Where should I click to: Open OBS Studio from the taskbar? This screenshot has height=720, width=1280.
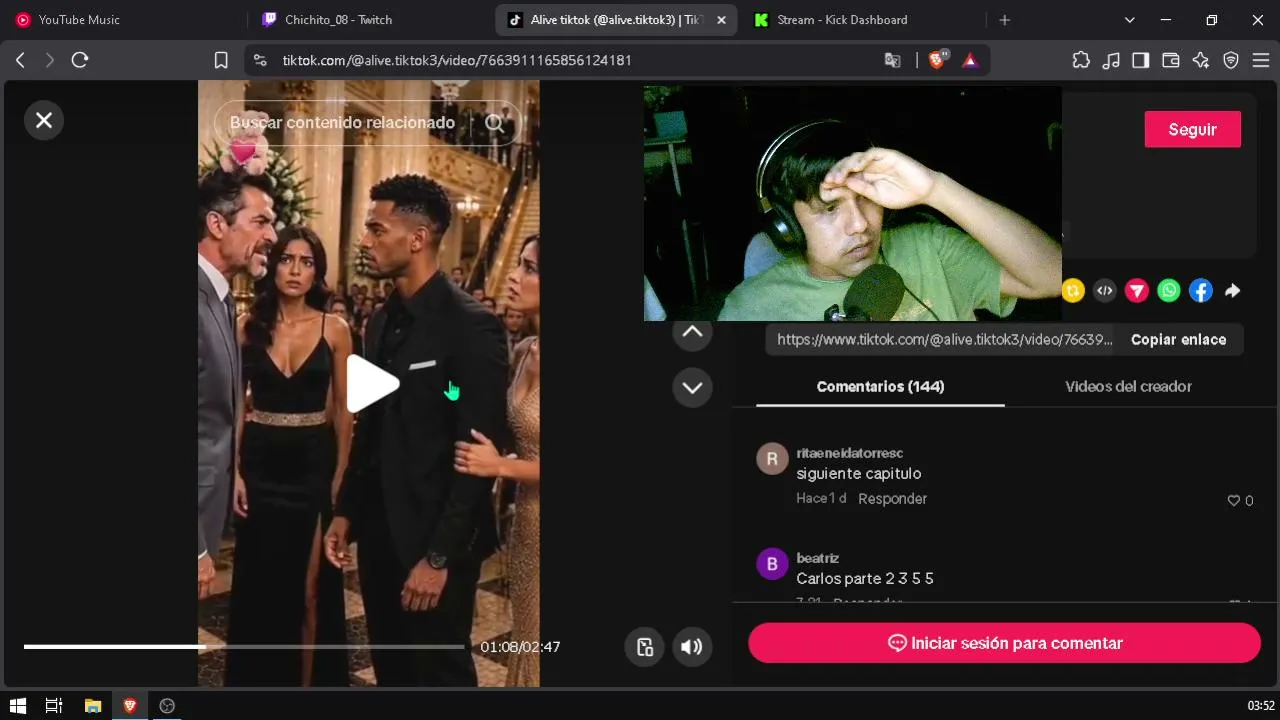(167, 705)
